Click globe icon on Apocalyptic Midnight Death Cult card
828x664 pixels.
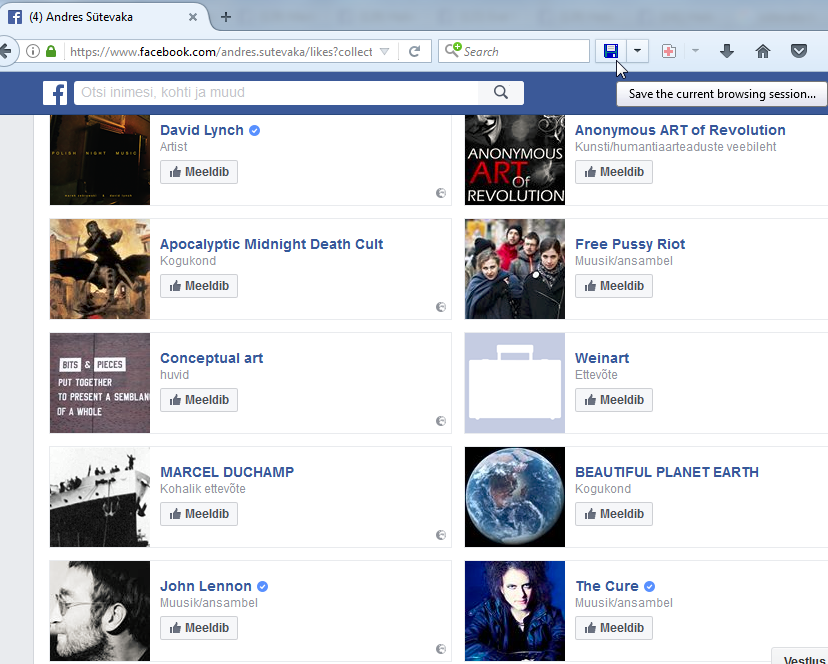tap(441, 307)
